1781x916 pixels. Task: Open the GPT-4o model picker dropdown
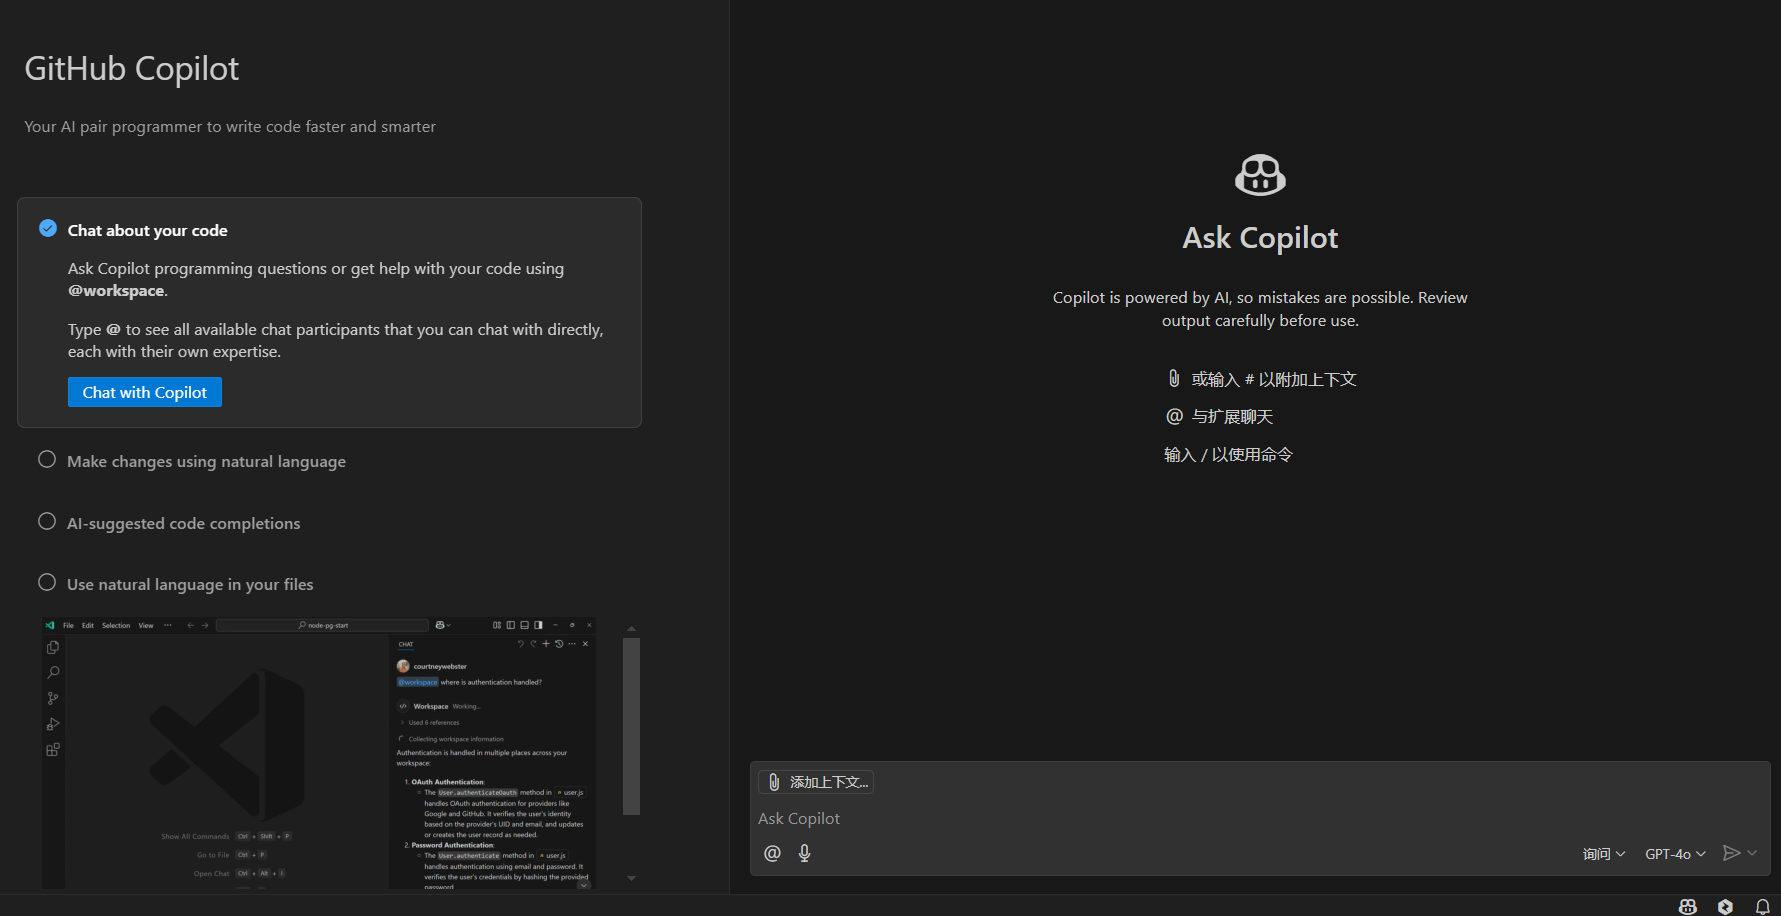point(1675,854)
